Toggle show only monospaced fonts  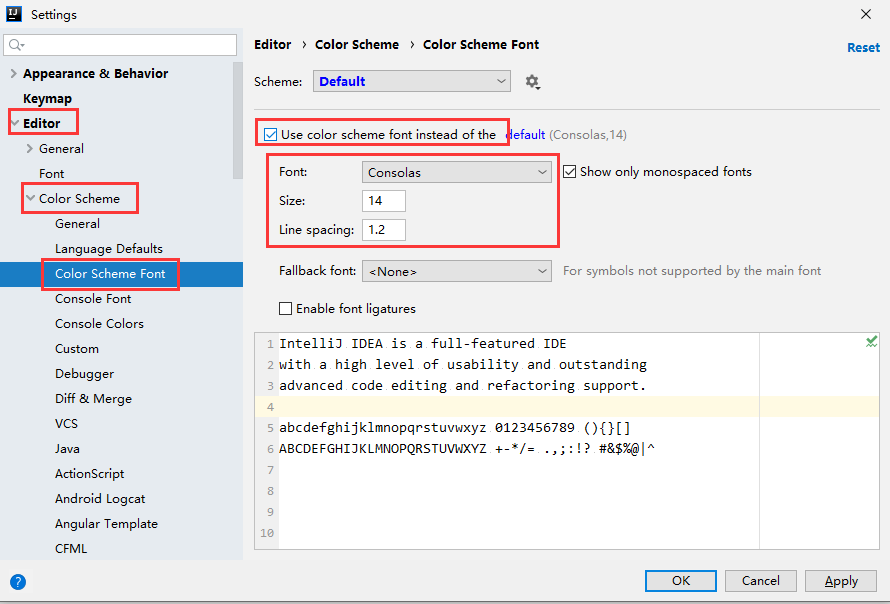[x=569, y=171]
